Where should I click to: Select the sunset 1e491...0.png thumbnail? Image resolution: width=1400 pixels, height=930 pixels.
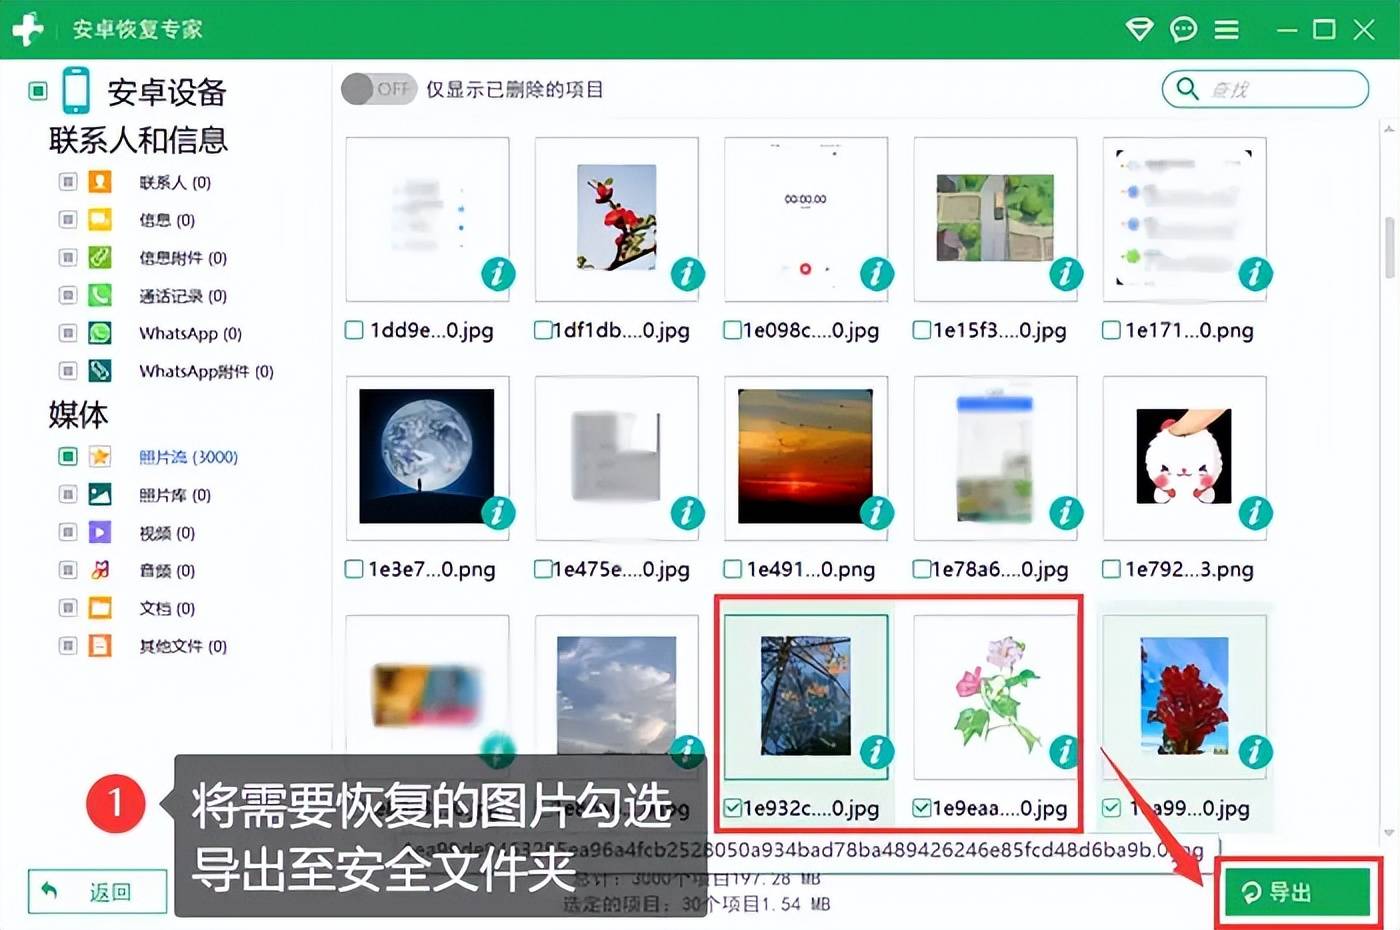pos(805,456)
